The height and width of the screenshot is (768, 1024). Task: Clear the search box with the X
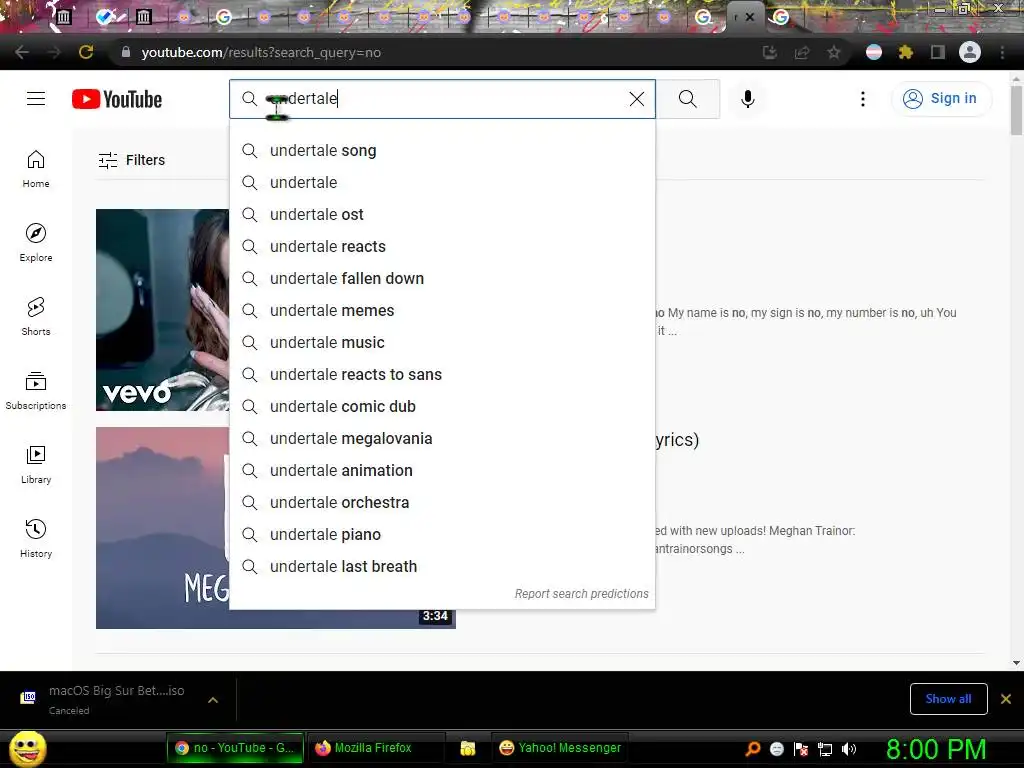coord(637,99)
